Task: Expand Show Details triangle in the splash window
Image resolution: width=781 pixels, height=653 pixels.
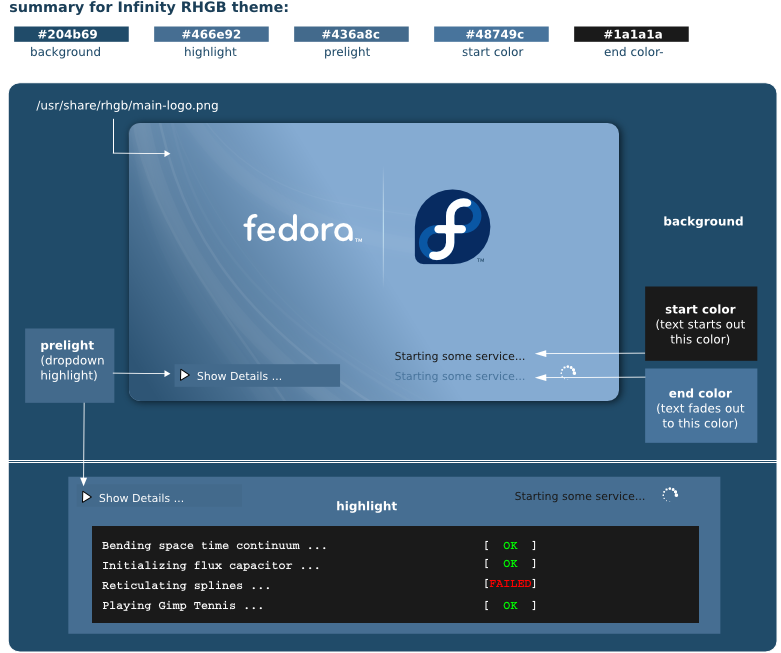Action: pos(184,375)
